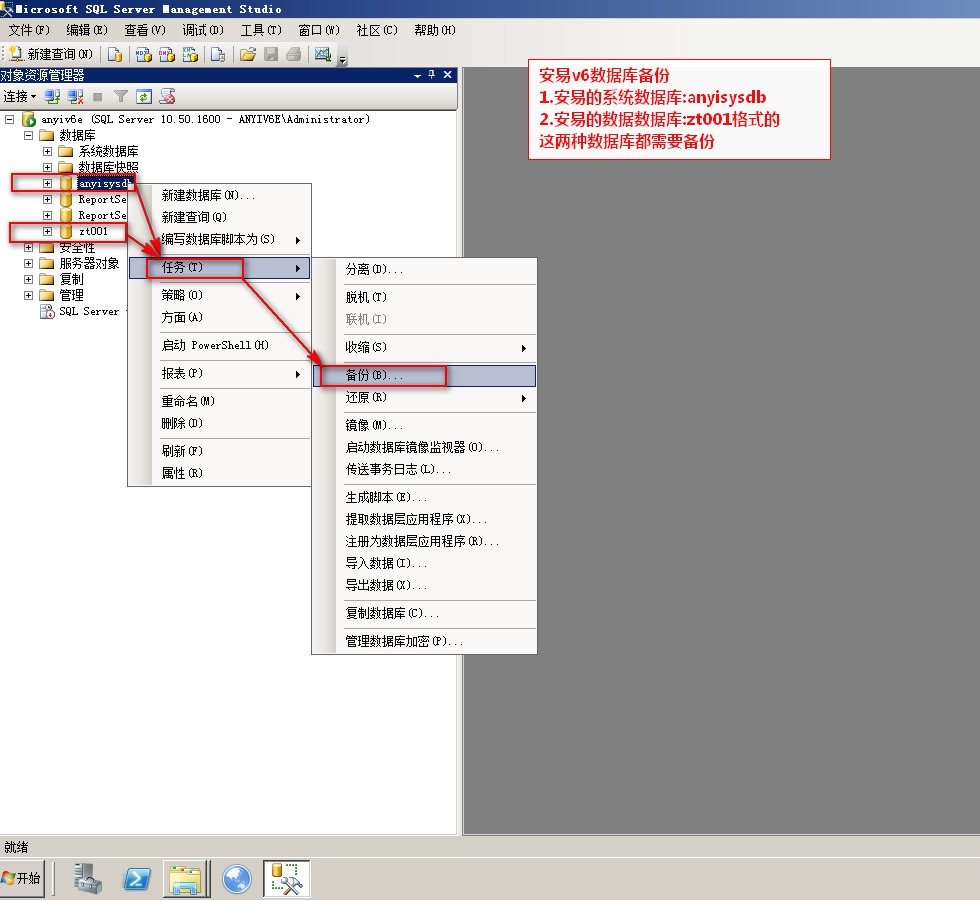The image size is (980, 900).
Task: Open the 连接 dropdown in Object Explorer
Action: 19,97
